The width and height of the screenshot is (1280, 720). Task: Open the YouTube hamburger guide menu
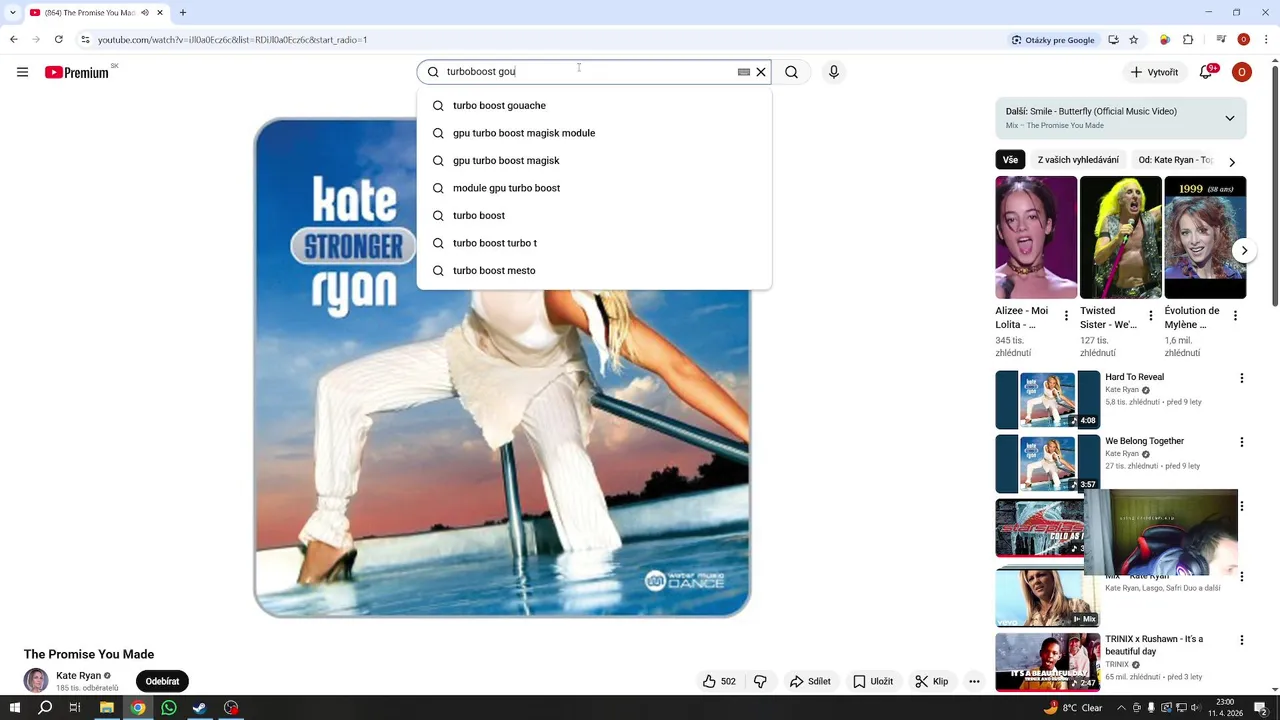tap(22, 72)
